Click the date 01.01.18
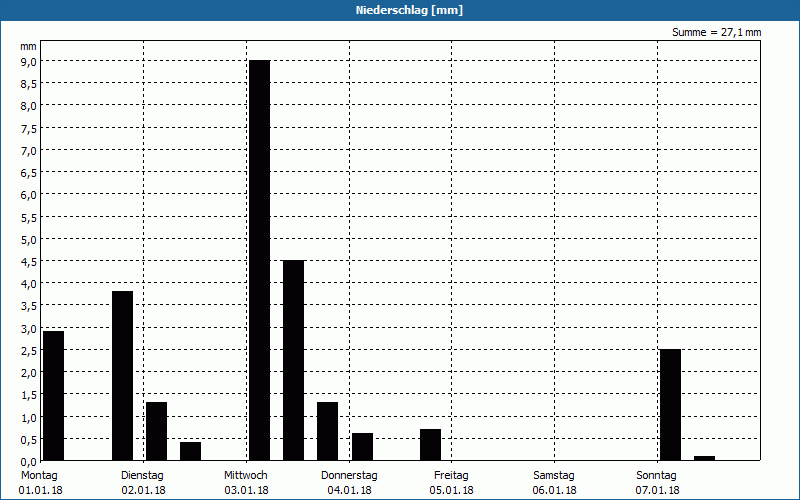This screenshot has width=800, height=500. click(x=41, y=491)
